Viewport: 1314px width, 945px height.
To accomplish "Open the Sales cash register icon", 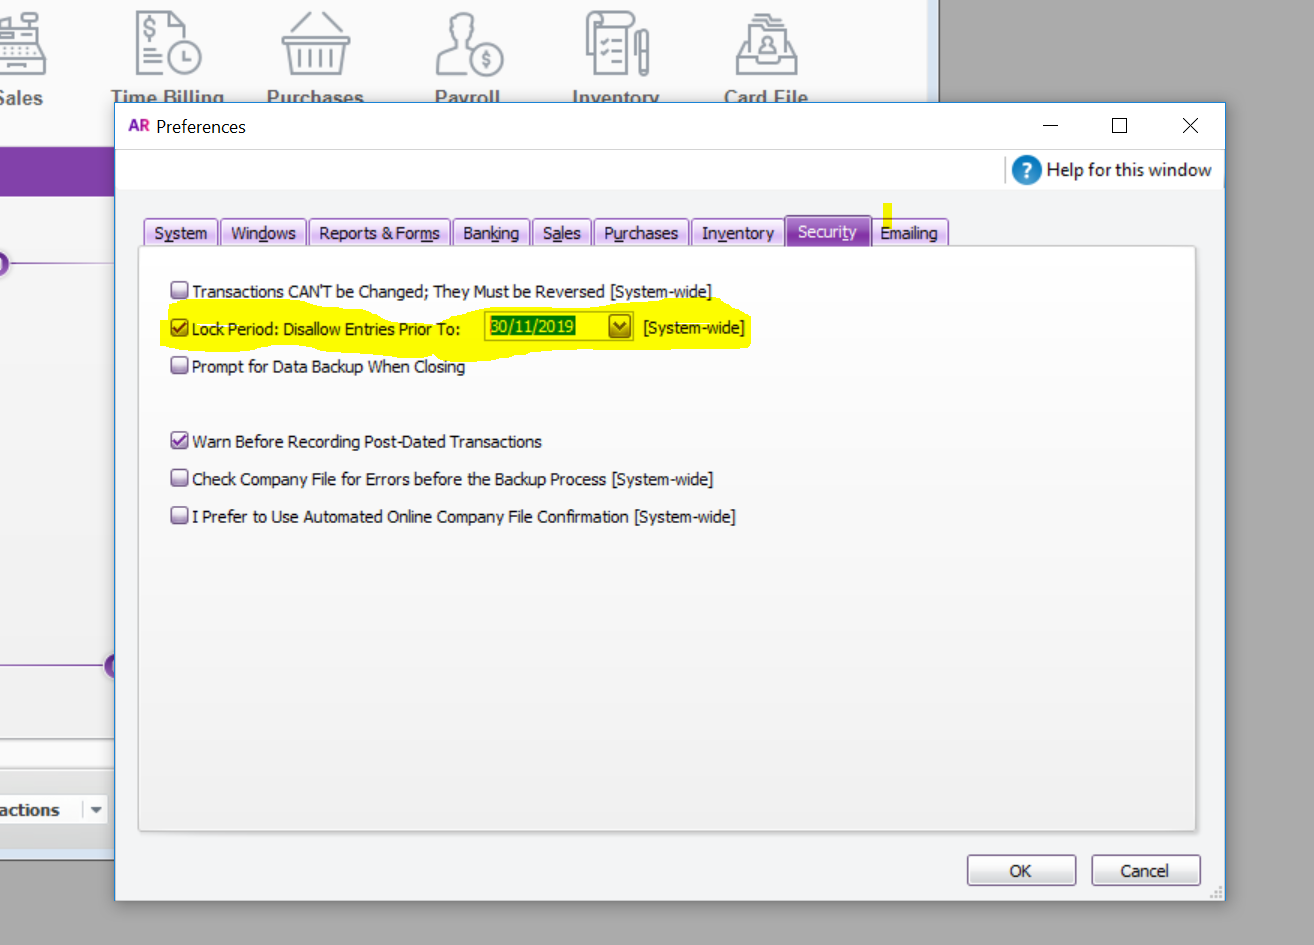I will pyautogui.click(x=20, y=44).
